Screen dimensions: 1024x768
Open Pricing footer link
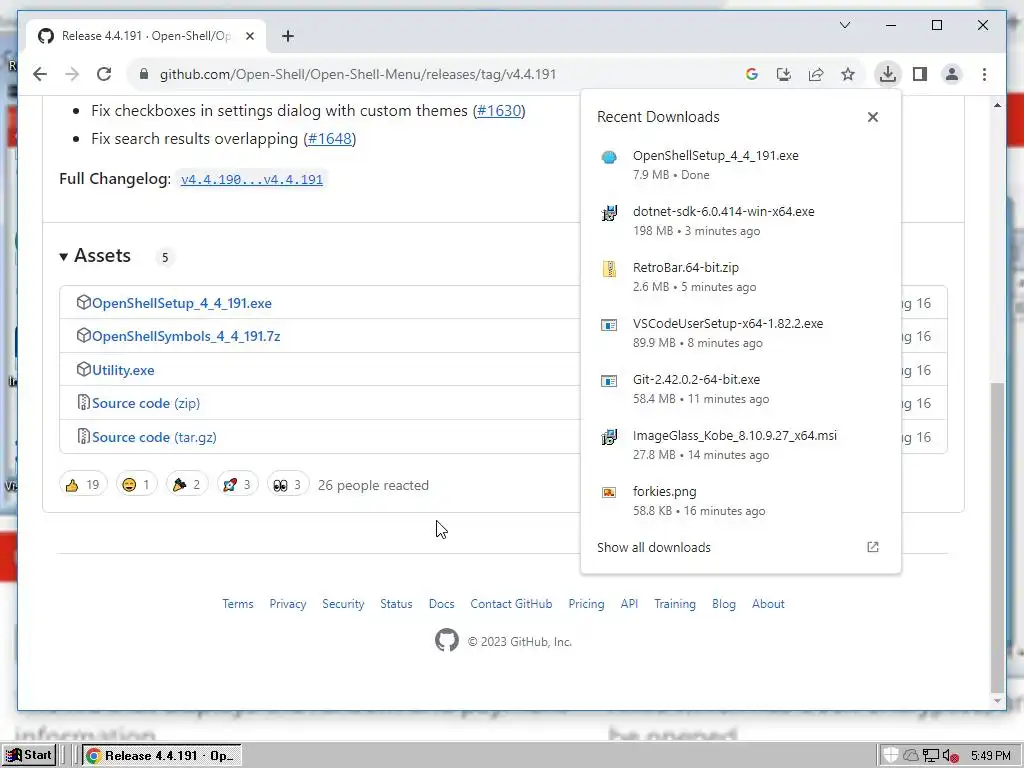586,604
